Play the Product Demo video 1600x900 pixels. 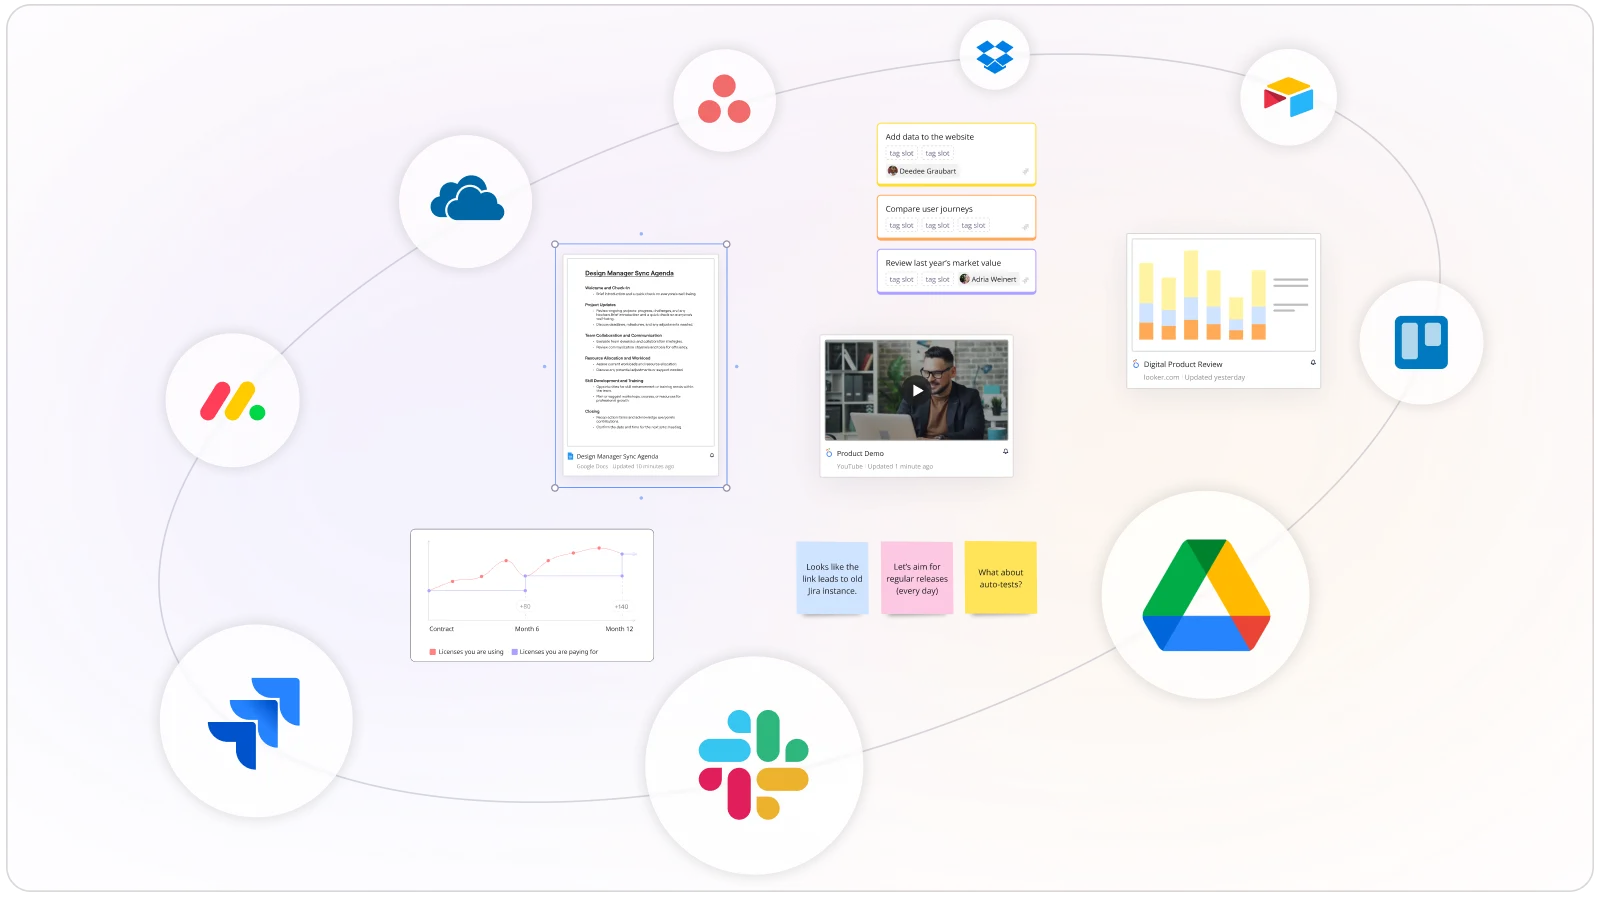click(917, 391)
